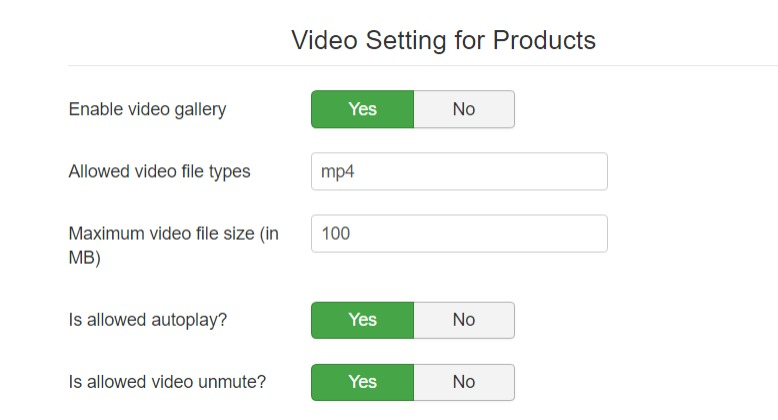
Task: Click the 'Video Setting for Products' heading
Action: tap(443, 40)
